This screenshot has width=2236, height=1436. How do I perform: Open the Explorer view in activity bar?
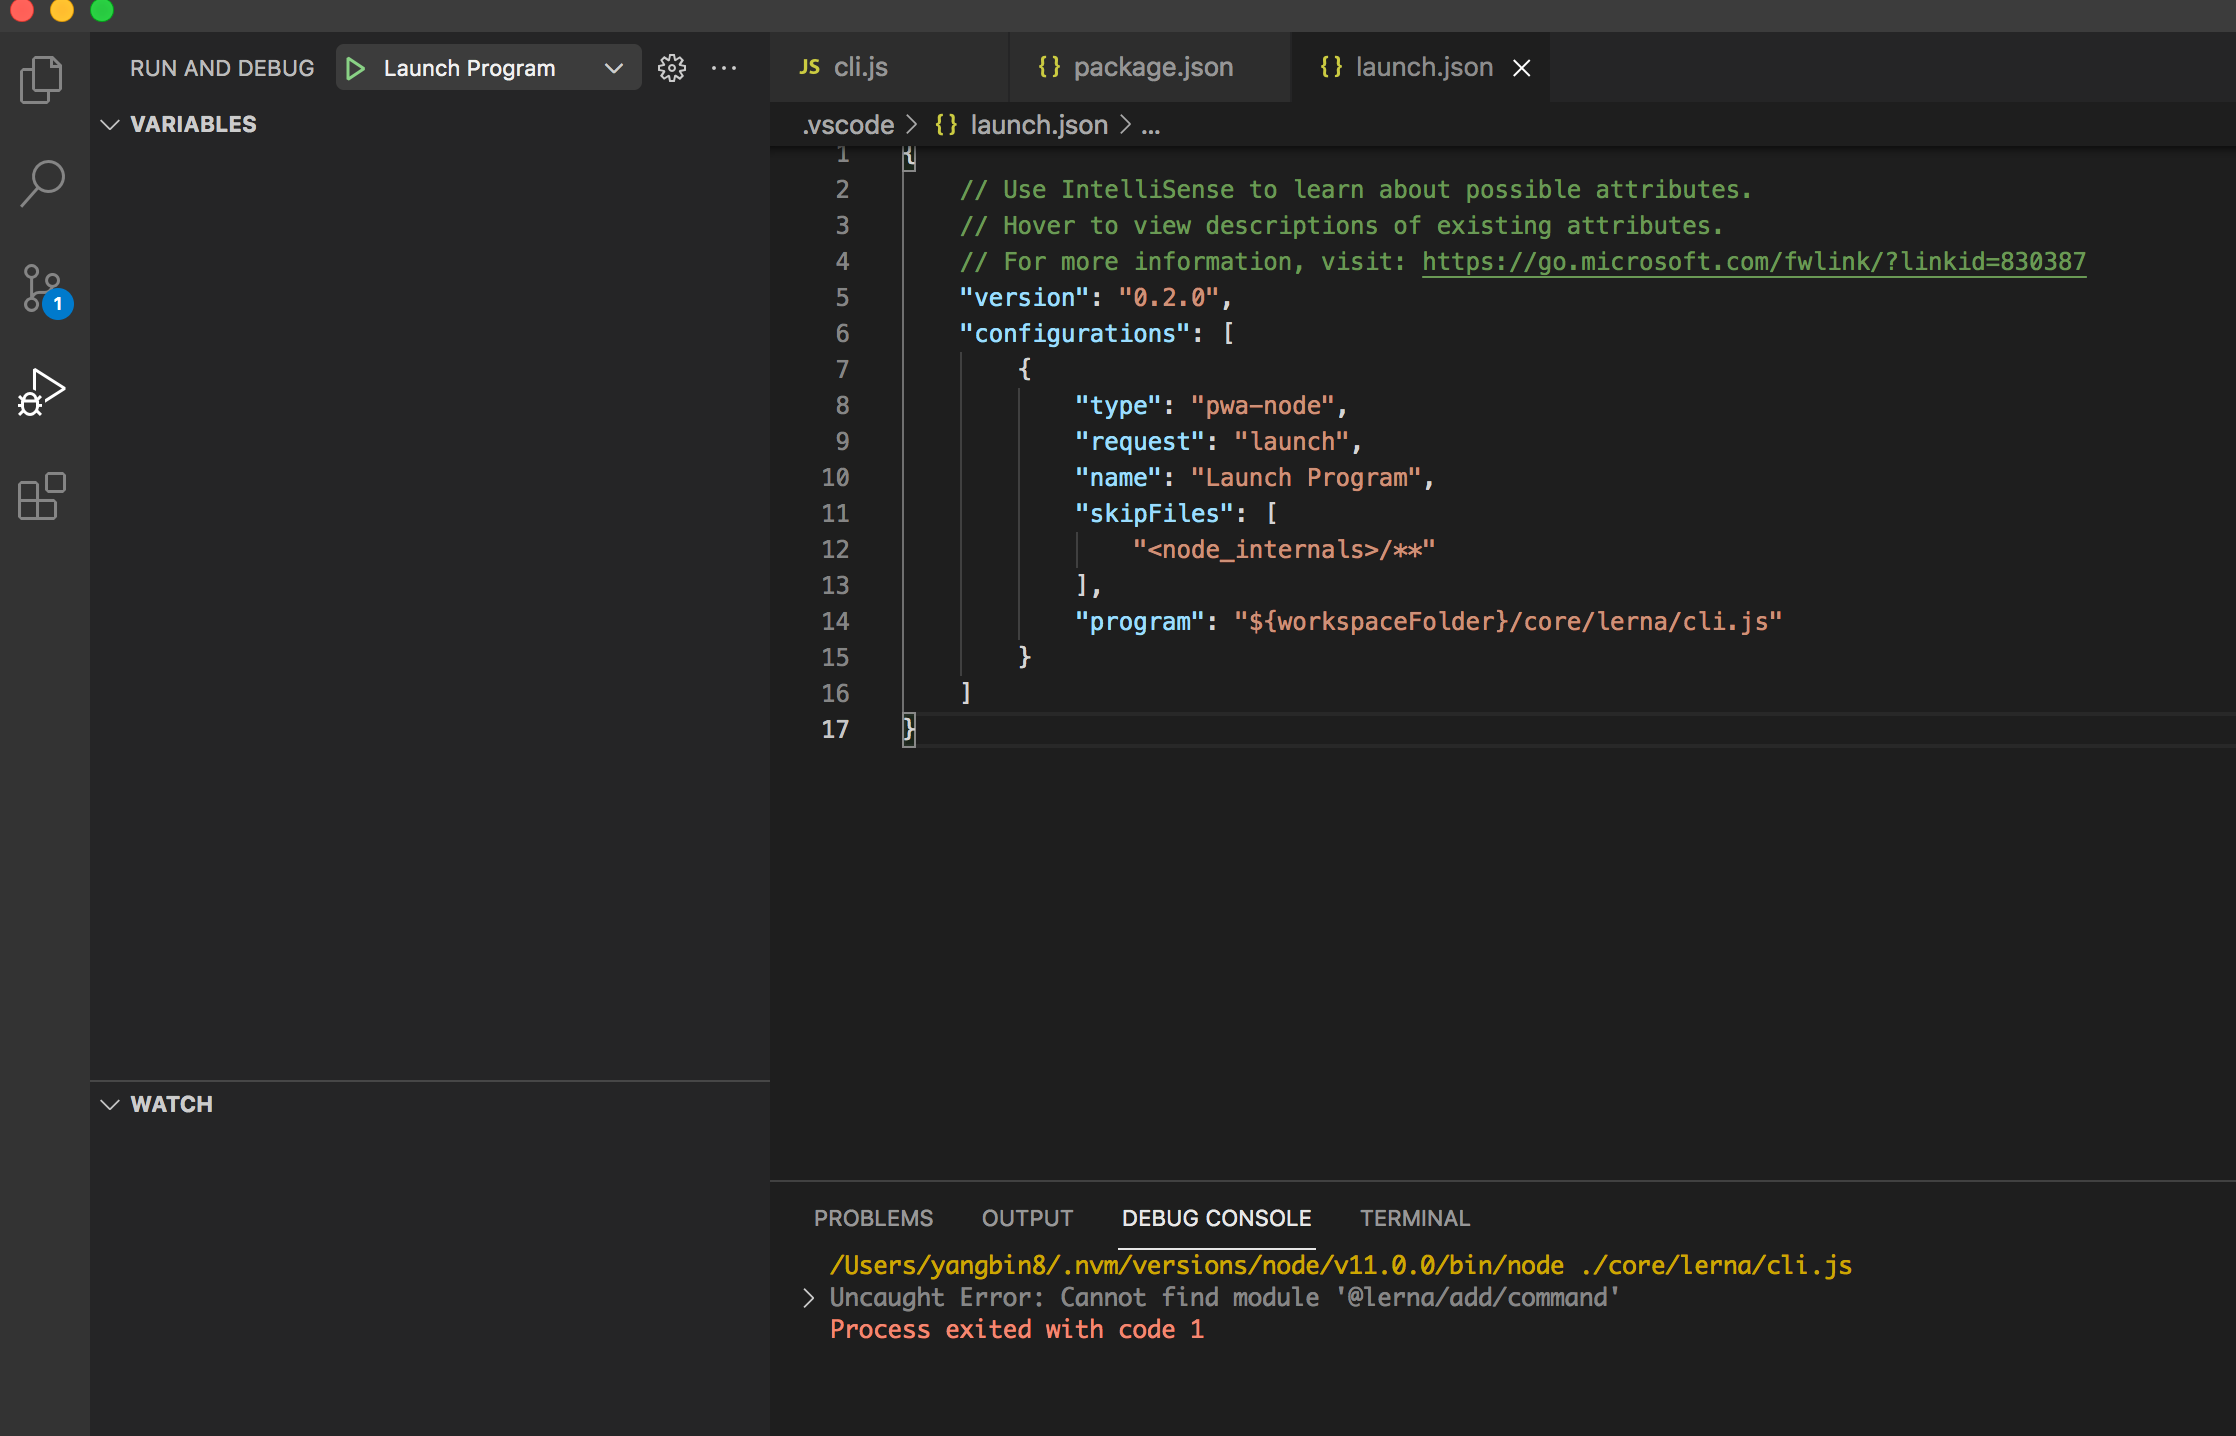(x=41, y=80)
